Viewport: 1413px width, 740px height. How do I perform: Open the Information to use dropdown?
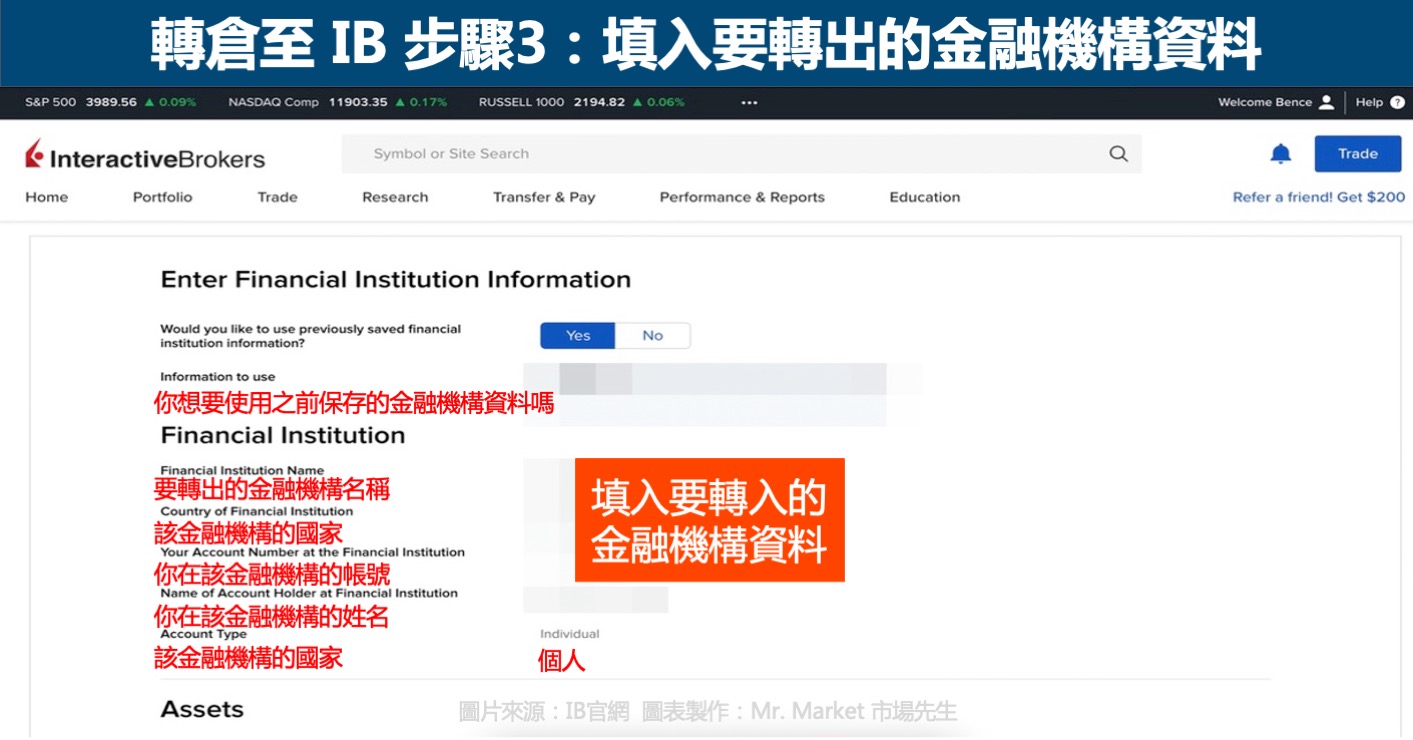[x=705, y=379]
